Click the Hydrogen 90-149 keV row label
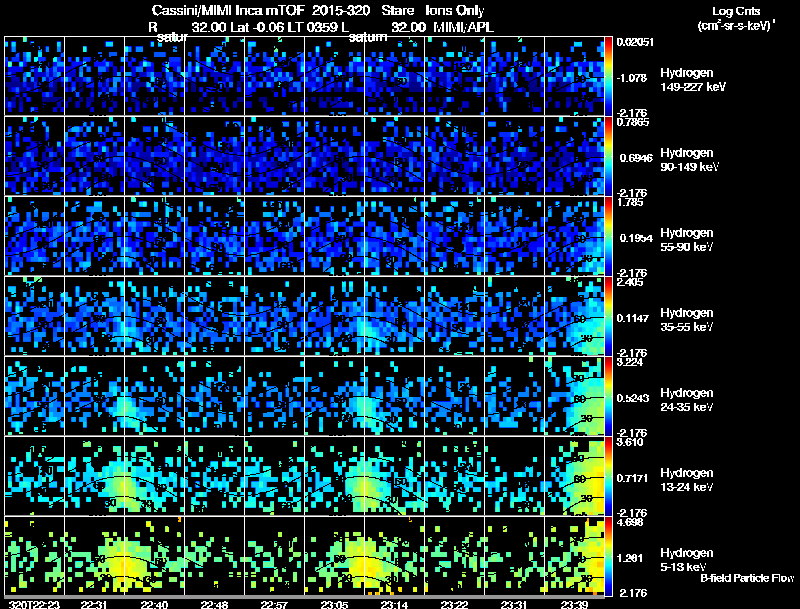800x609 pixels. coord(690,160)
